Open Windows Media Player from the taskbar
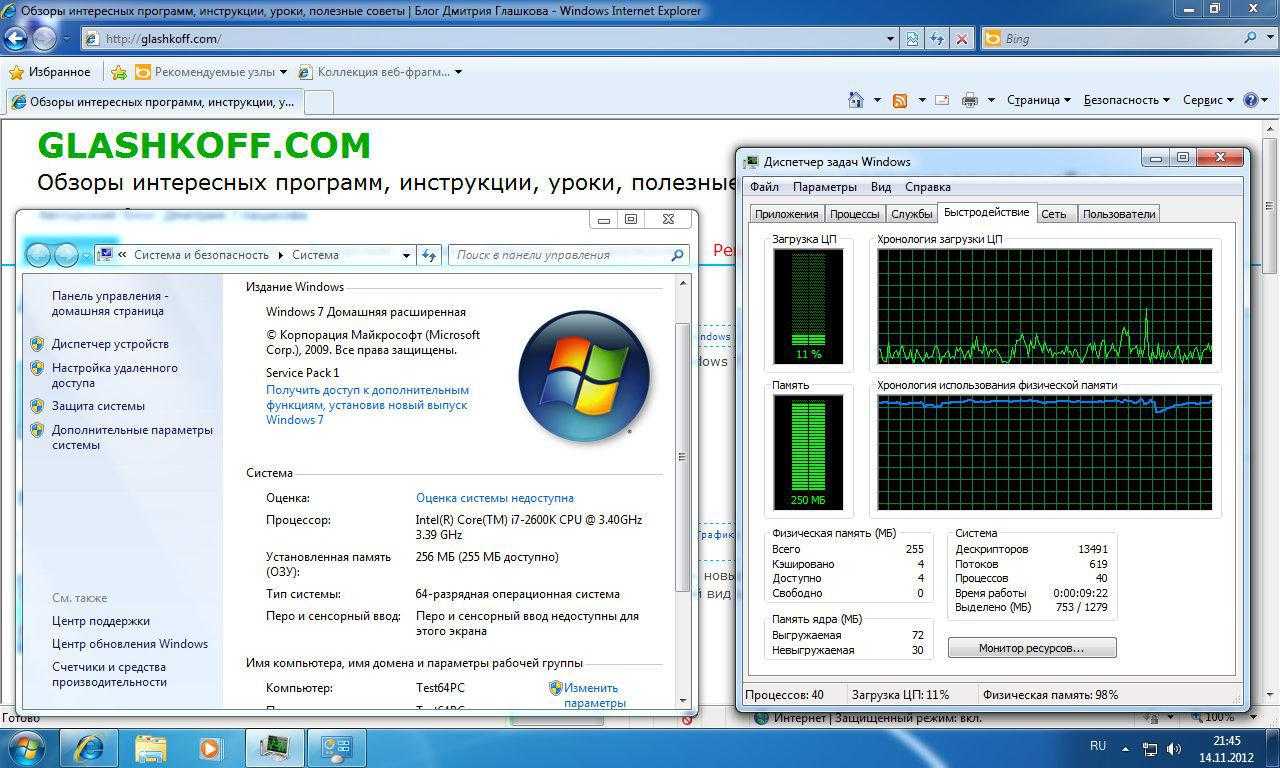Viewport: 1280px width, 768px height. [x=210, y=747]
